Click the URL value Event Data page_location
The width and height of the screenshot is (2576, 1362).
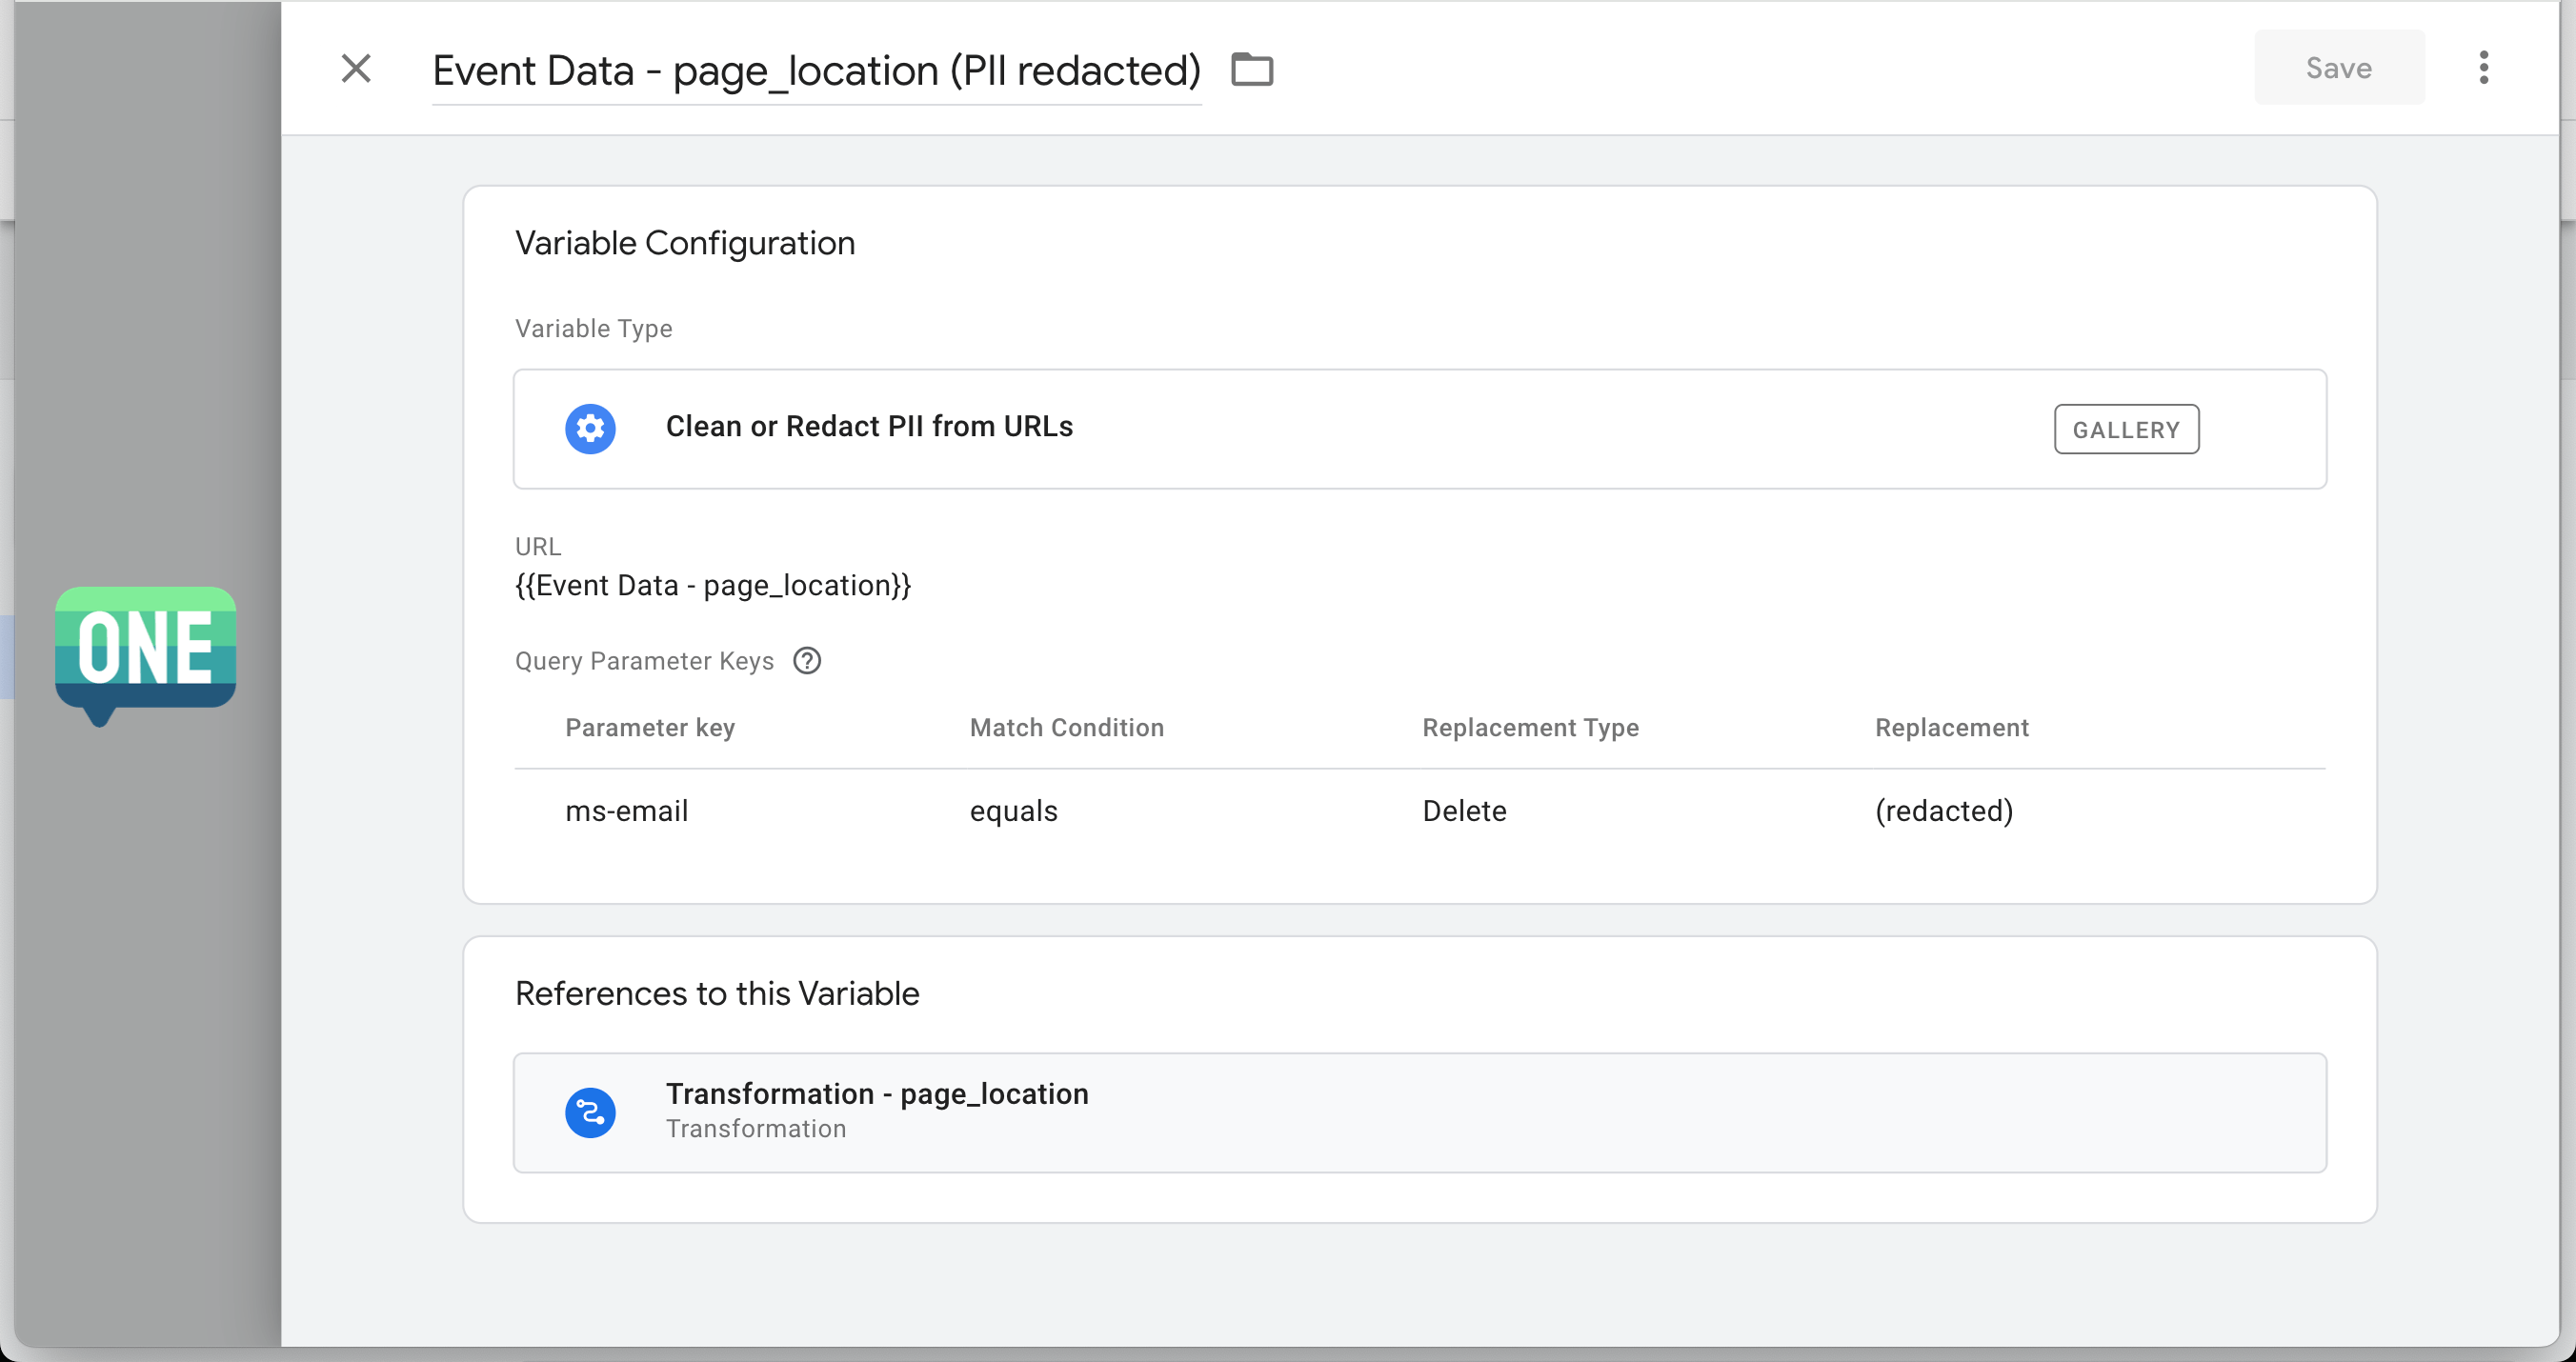pos(712,586)
